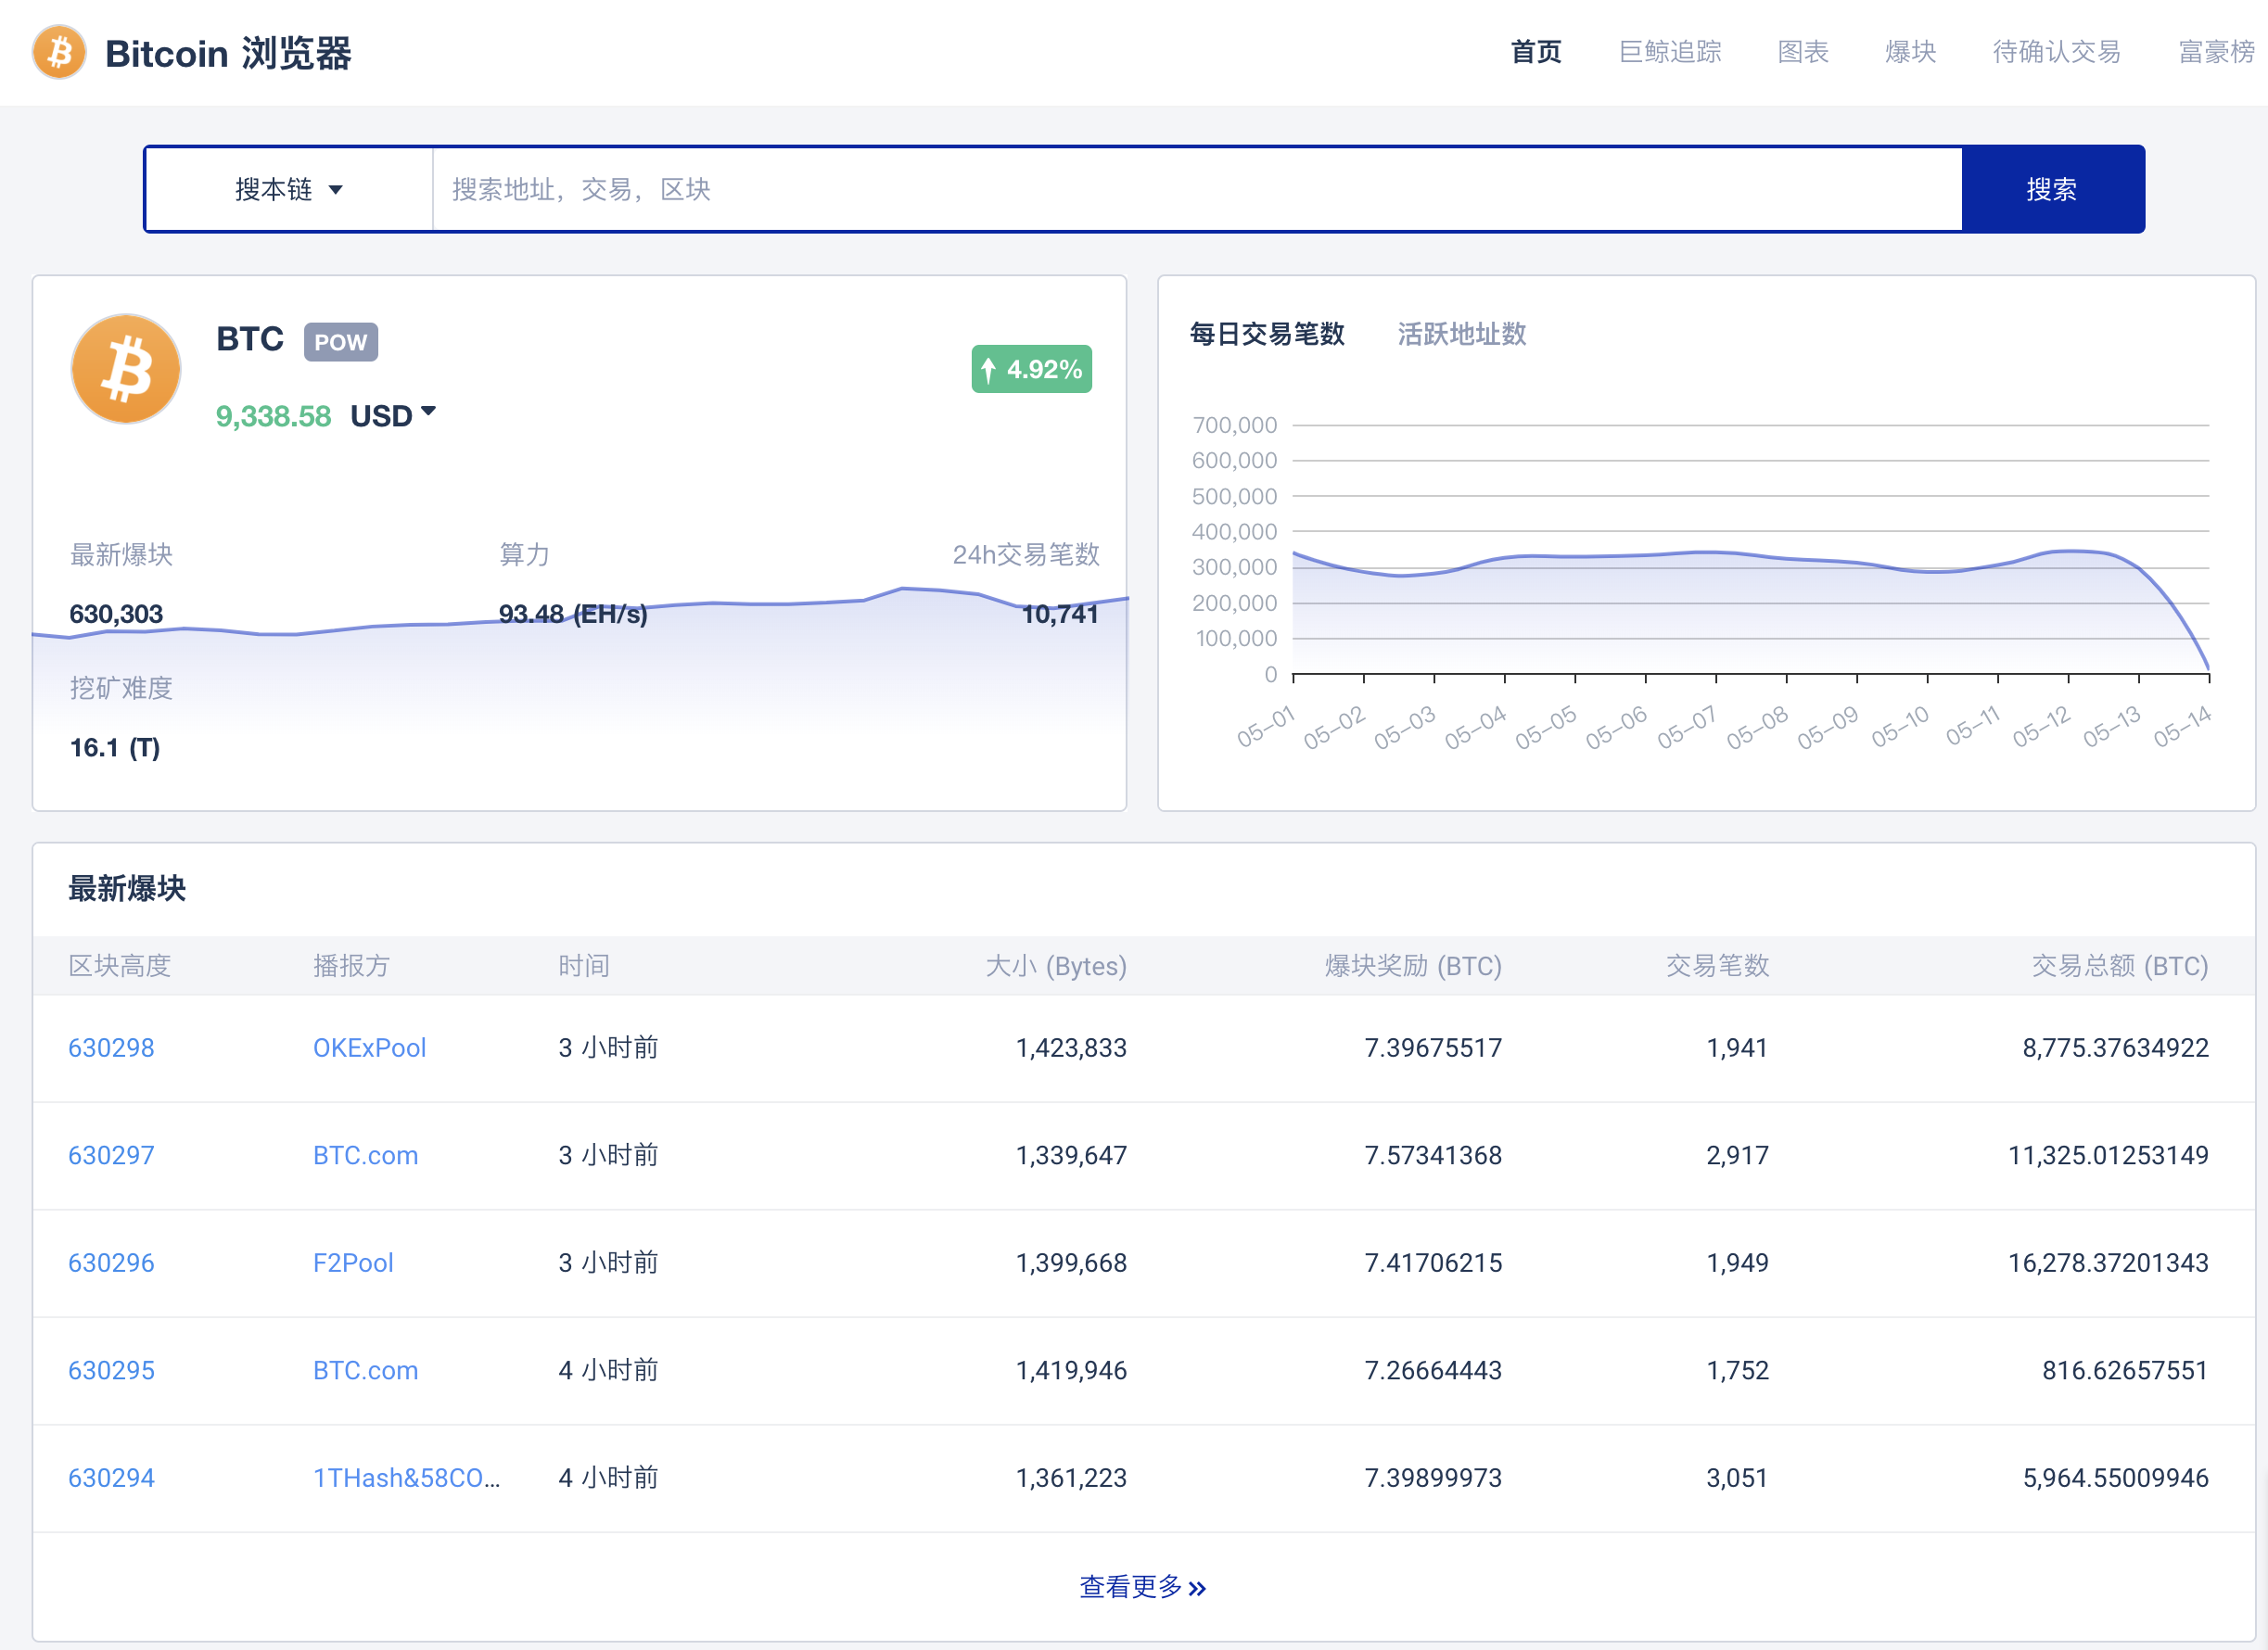The height and width of the screenshot is (1650, 2268).
Task: Click the hashrate value 93.48 (EH/s)
Action: pyautogui.click(x=573, y=613)
